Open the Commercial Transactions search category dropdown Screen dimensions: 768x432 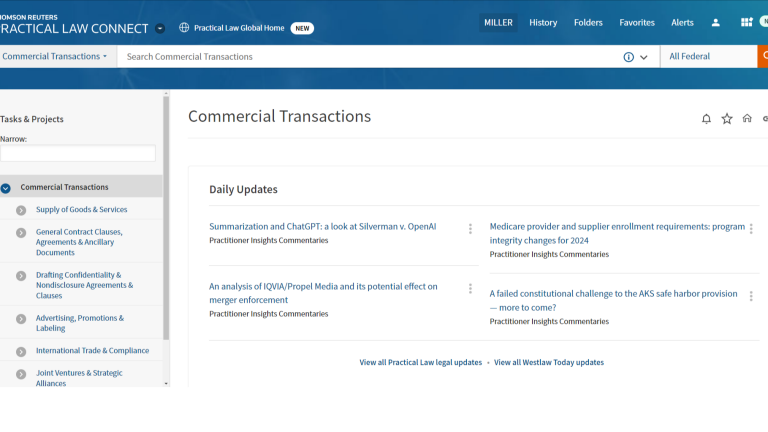click(55, 57)
